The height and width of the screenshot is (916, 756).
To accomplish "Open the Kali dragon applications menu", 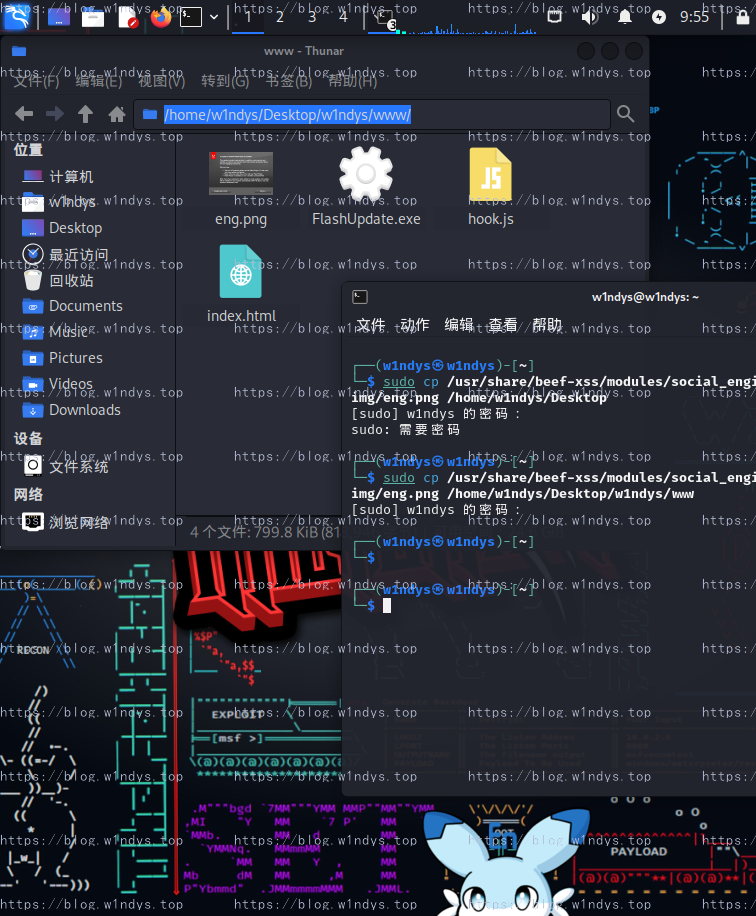I will 16,16.
